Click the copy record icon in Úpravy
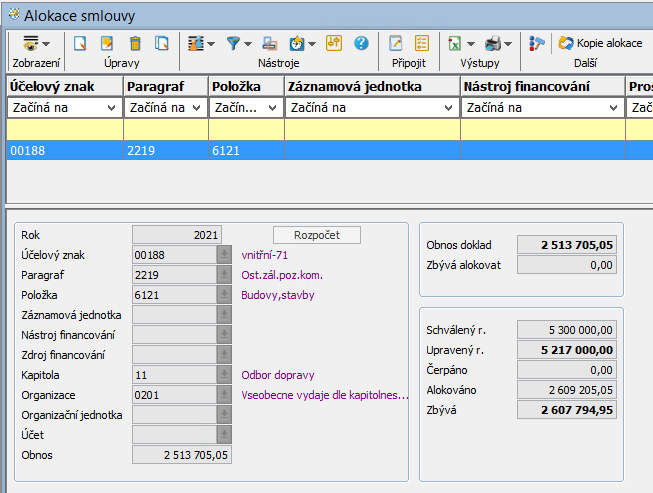Image resolution: width=653 pixels, height=493 pixels. point(161,43)
